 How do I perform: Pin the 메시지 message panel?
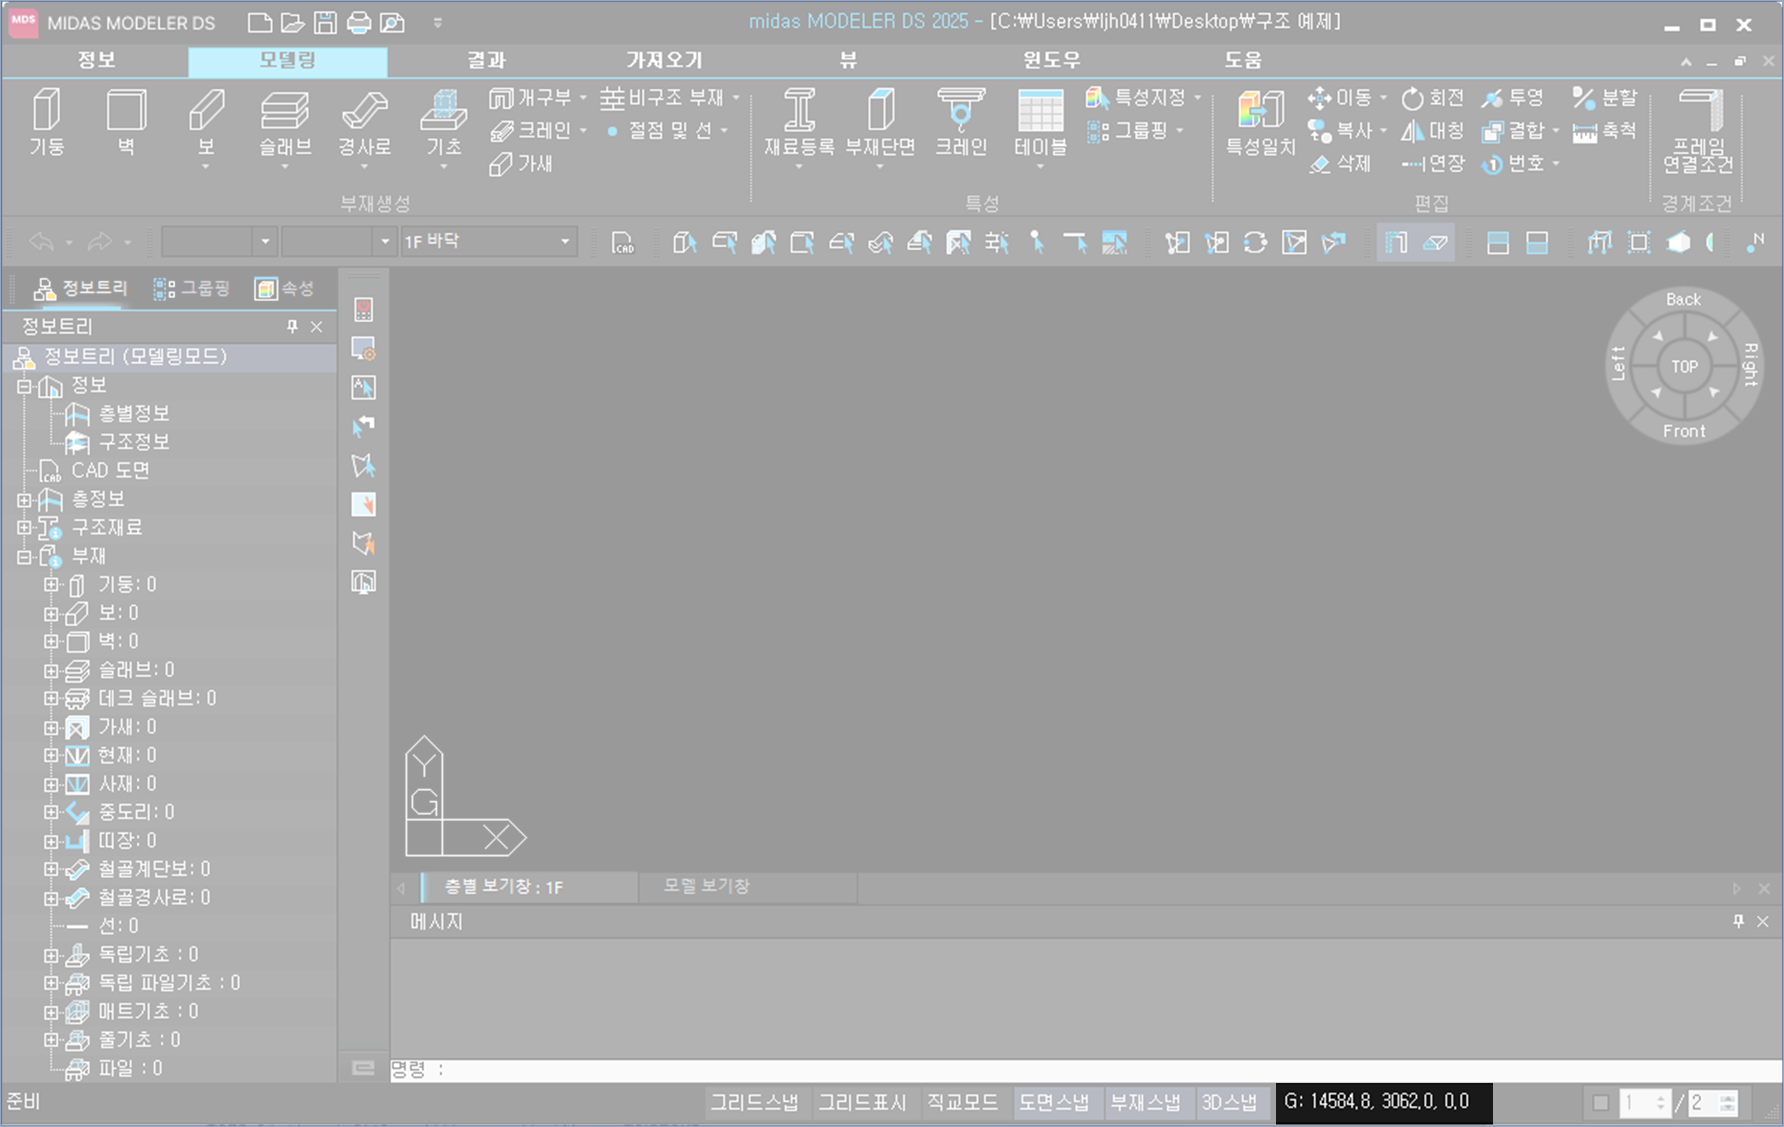coord(1738,921)
